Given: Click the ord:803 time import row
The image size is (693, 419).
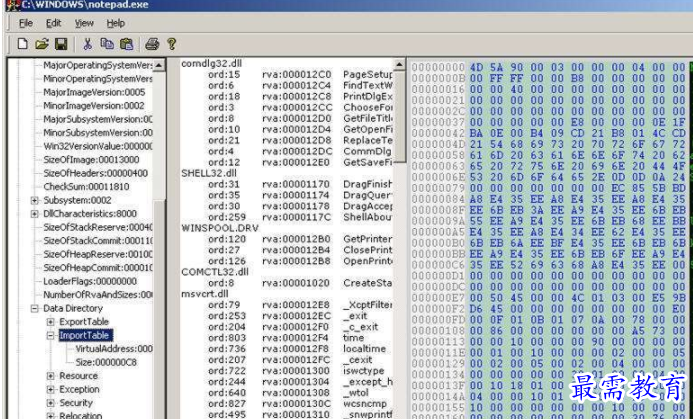Looking at the screenshot, I should click(x=286, y=338).
